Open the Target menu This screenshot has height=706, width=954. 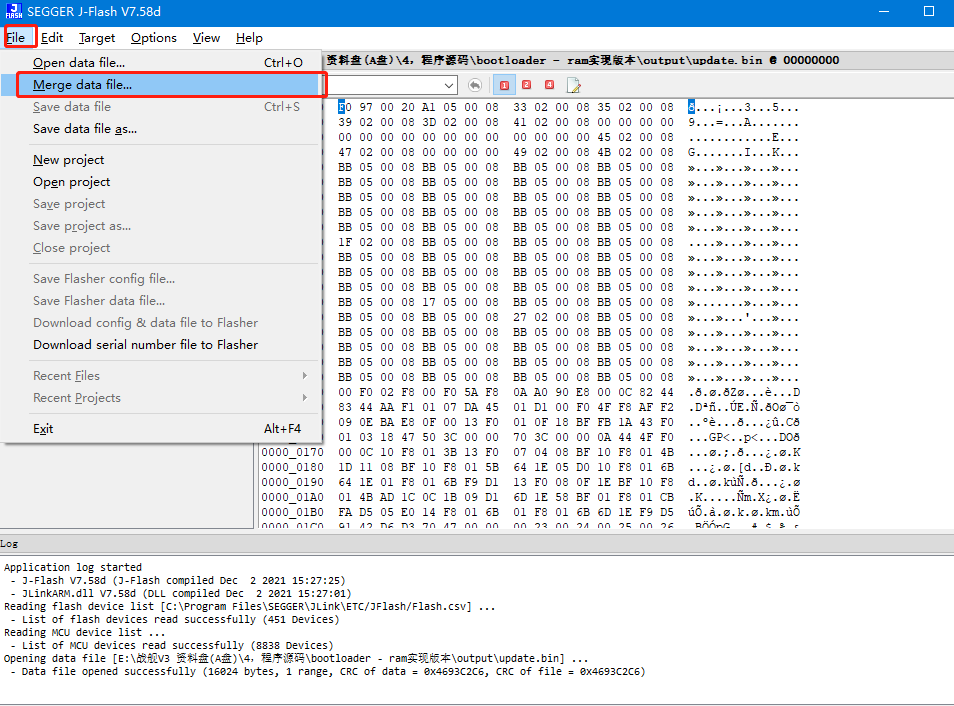point(97,38)
